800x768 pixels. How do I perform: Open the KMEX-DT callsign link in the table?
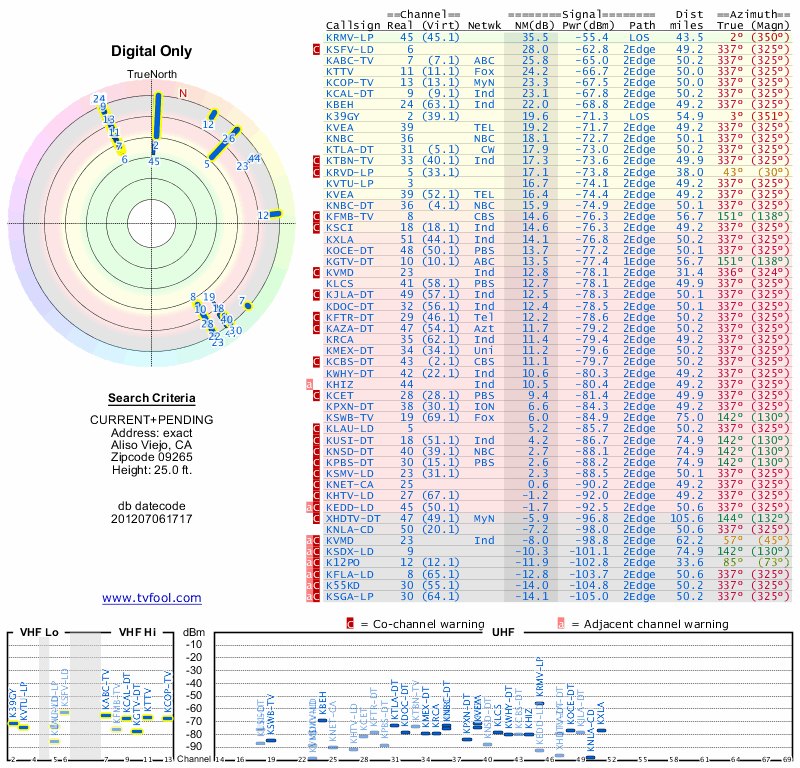(x=349, y=351)
